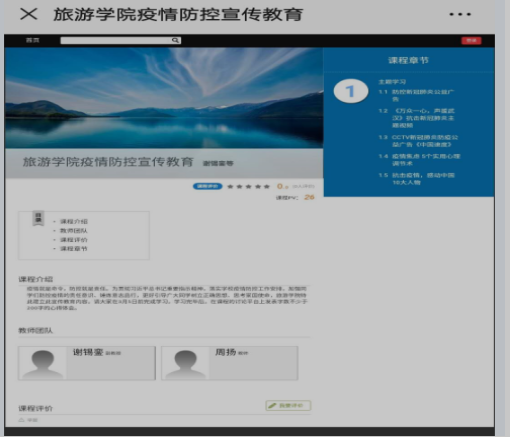The width and height of the screenshot is (510, 437).
Task: Click the five-star rating row
Action: 248,186
